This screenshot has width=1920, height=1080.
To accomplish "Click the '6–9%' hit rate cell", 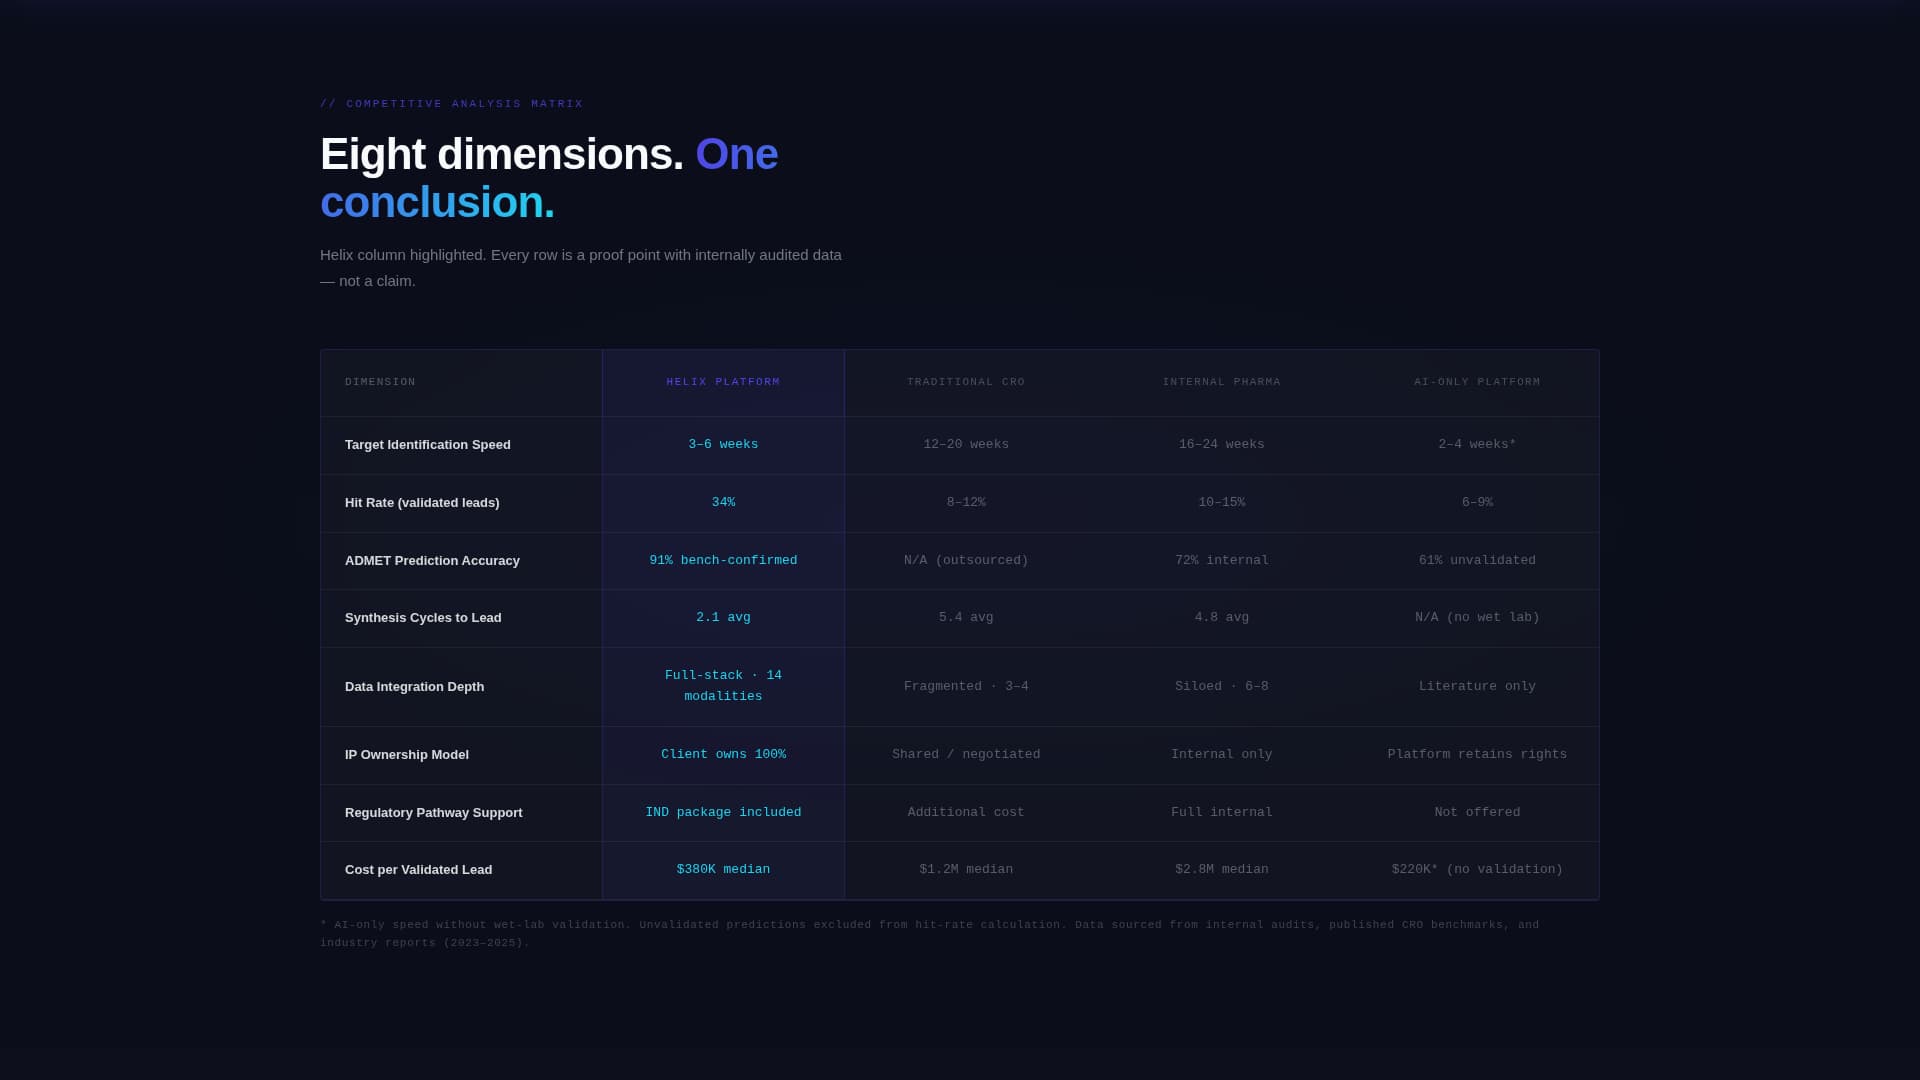I will [x=1477, y=503].
